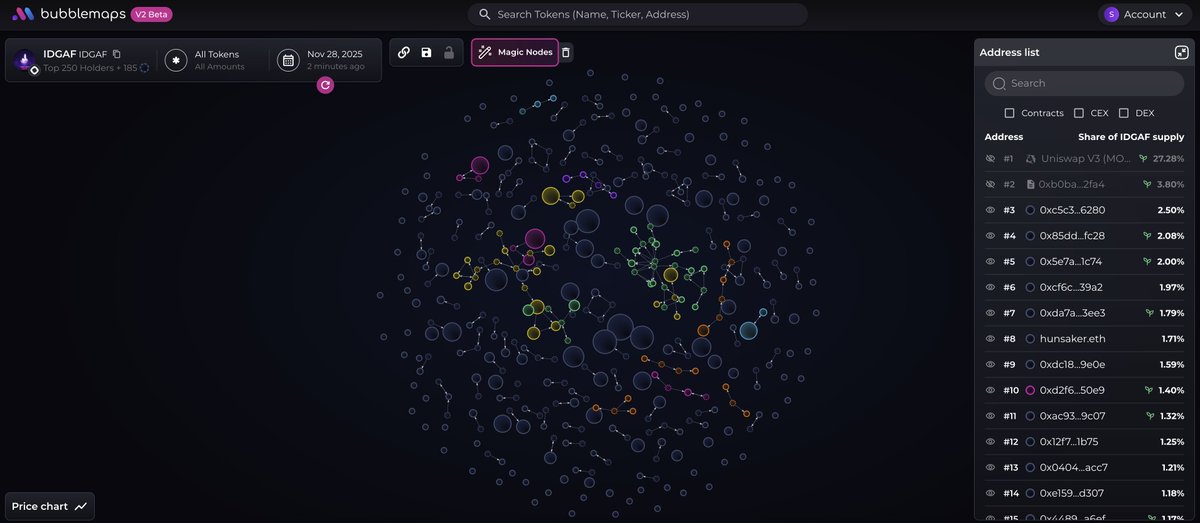Hide address #8 hunsaker.eth
The image size is (1200, 523).
point(991,339)
